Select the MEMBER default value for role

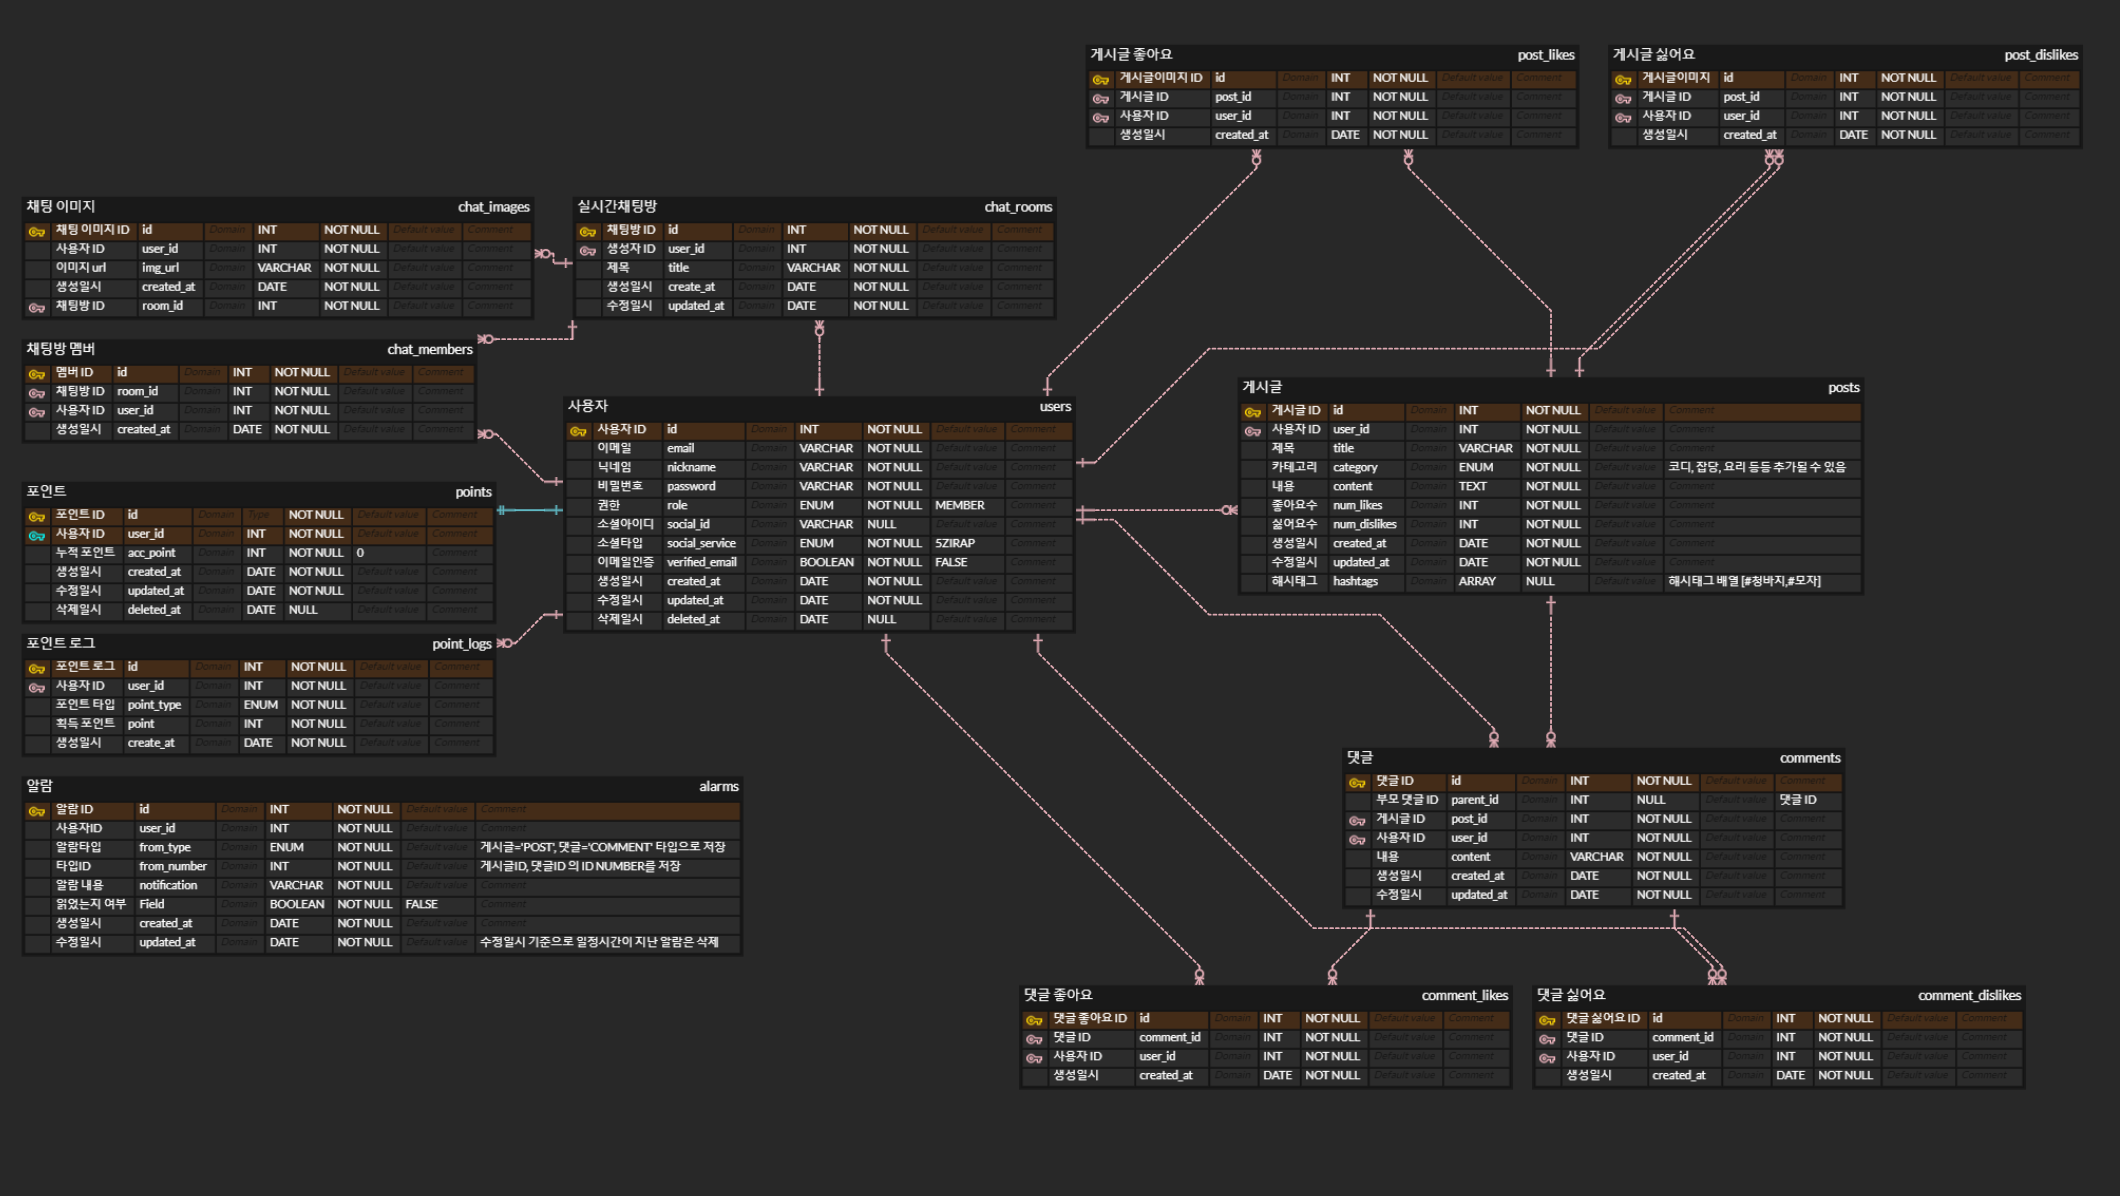959,505
